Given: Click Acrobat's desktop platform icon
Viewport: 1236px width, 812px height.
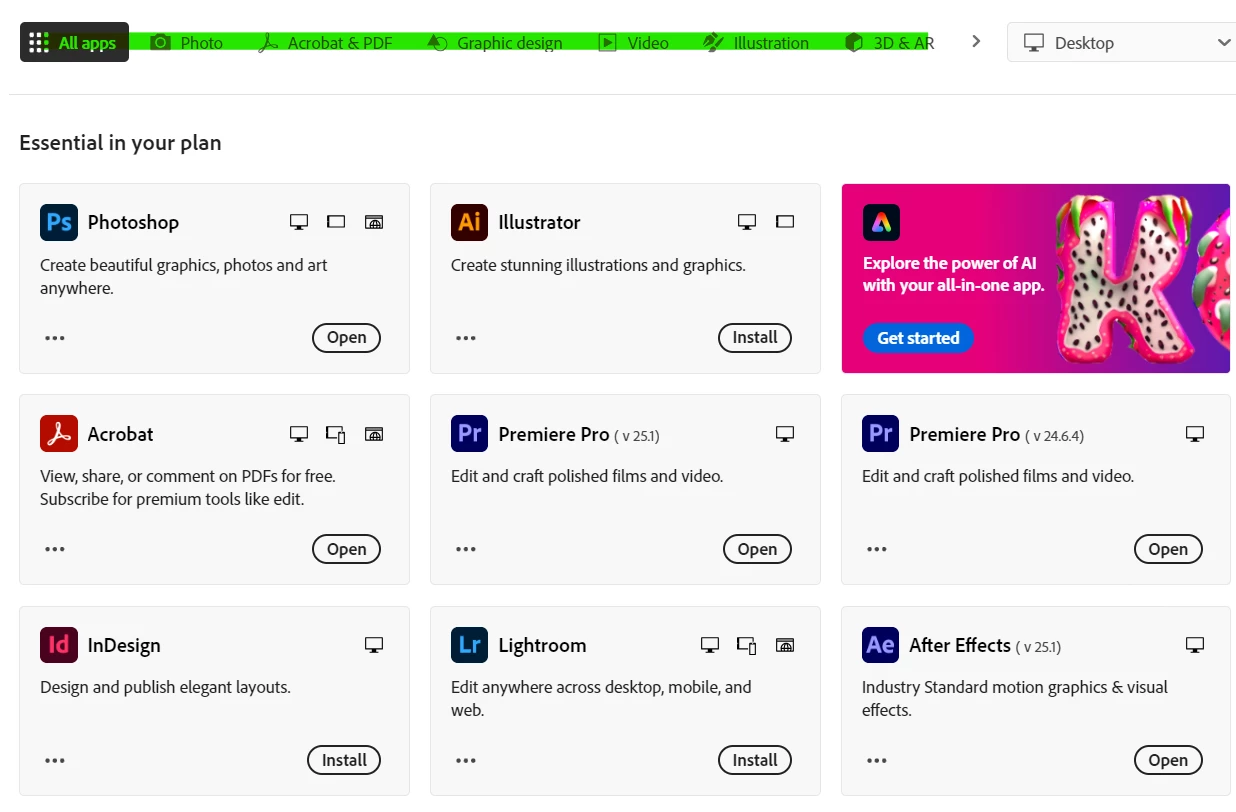Looking at the screenshot, I should pos(299,434).
